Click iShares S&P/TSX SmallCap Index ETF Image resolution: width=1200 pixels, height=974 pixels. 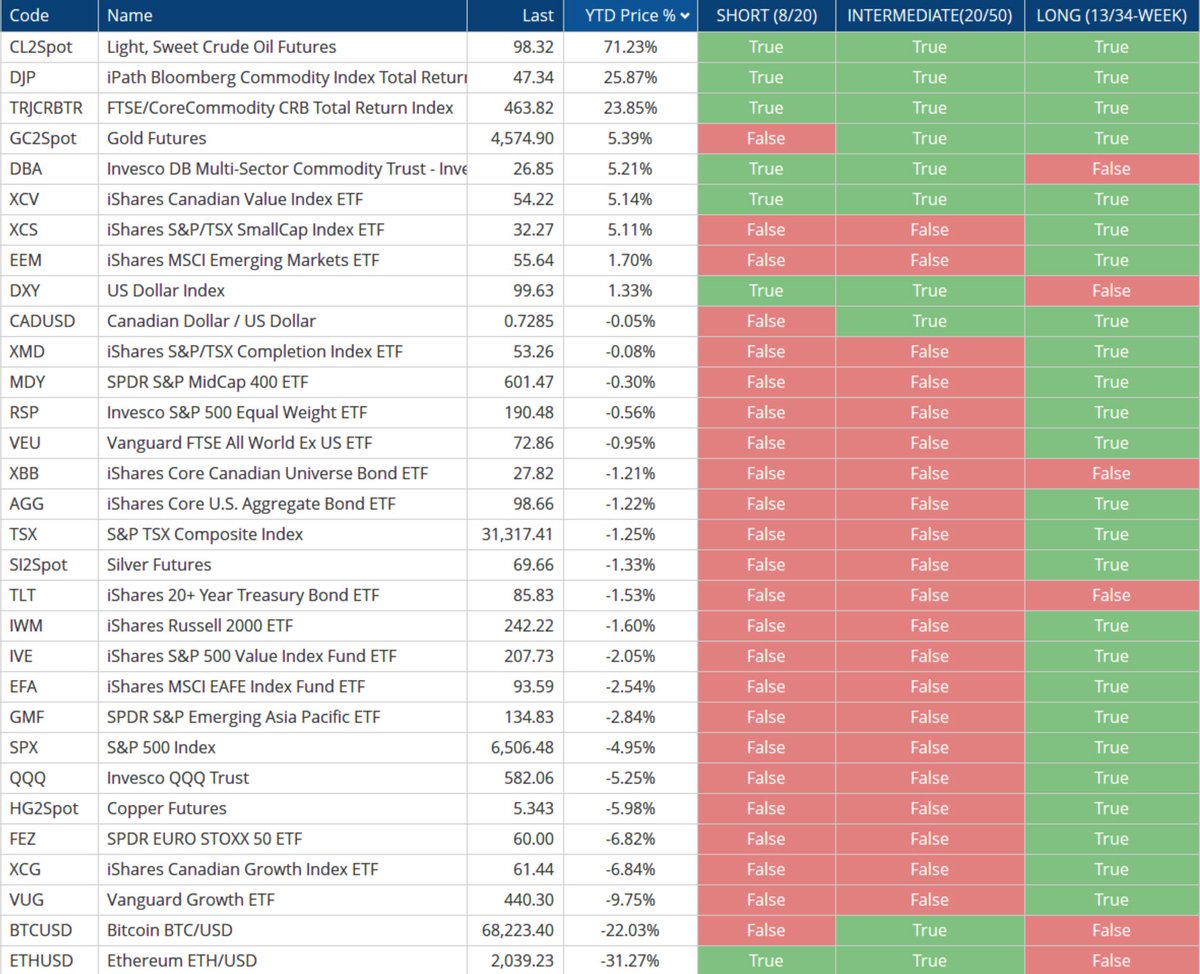(245, 230)
